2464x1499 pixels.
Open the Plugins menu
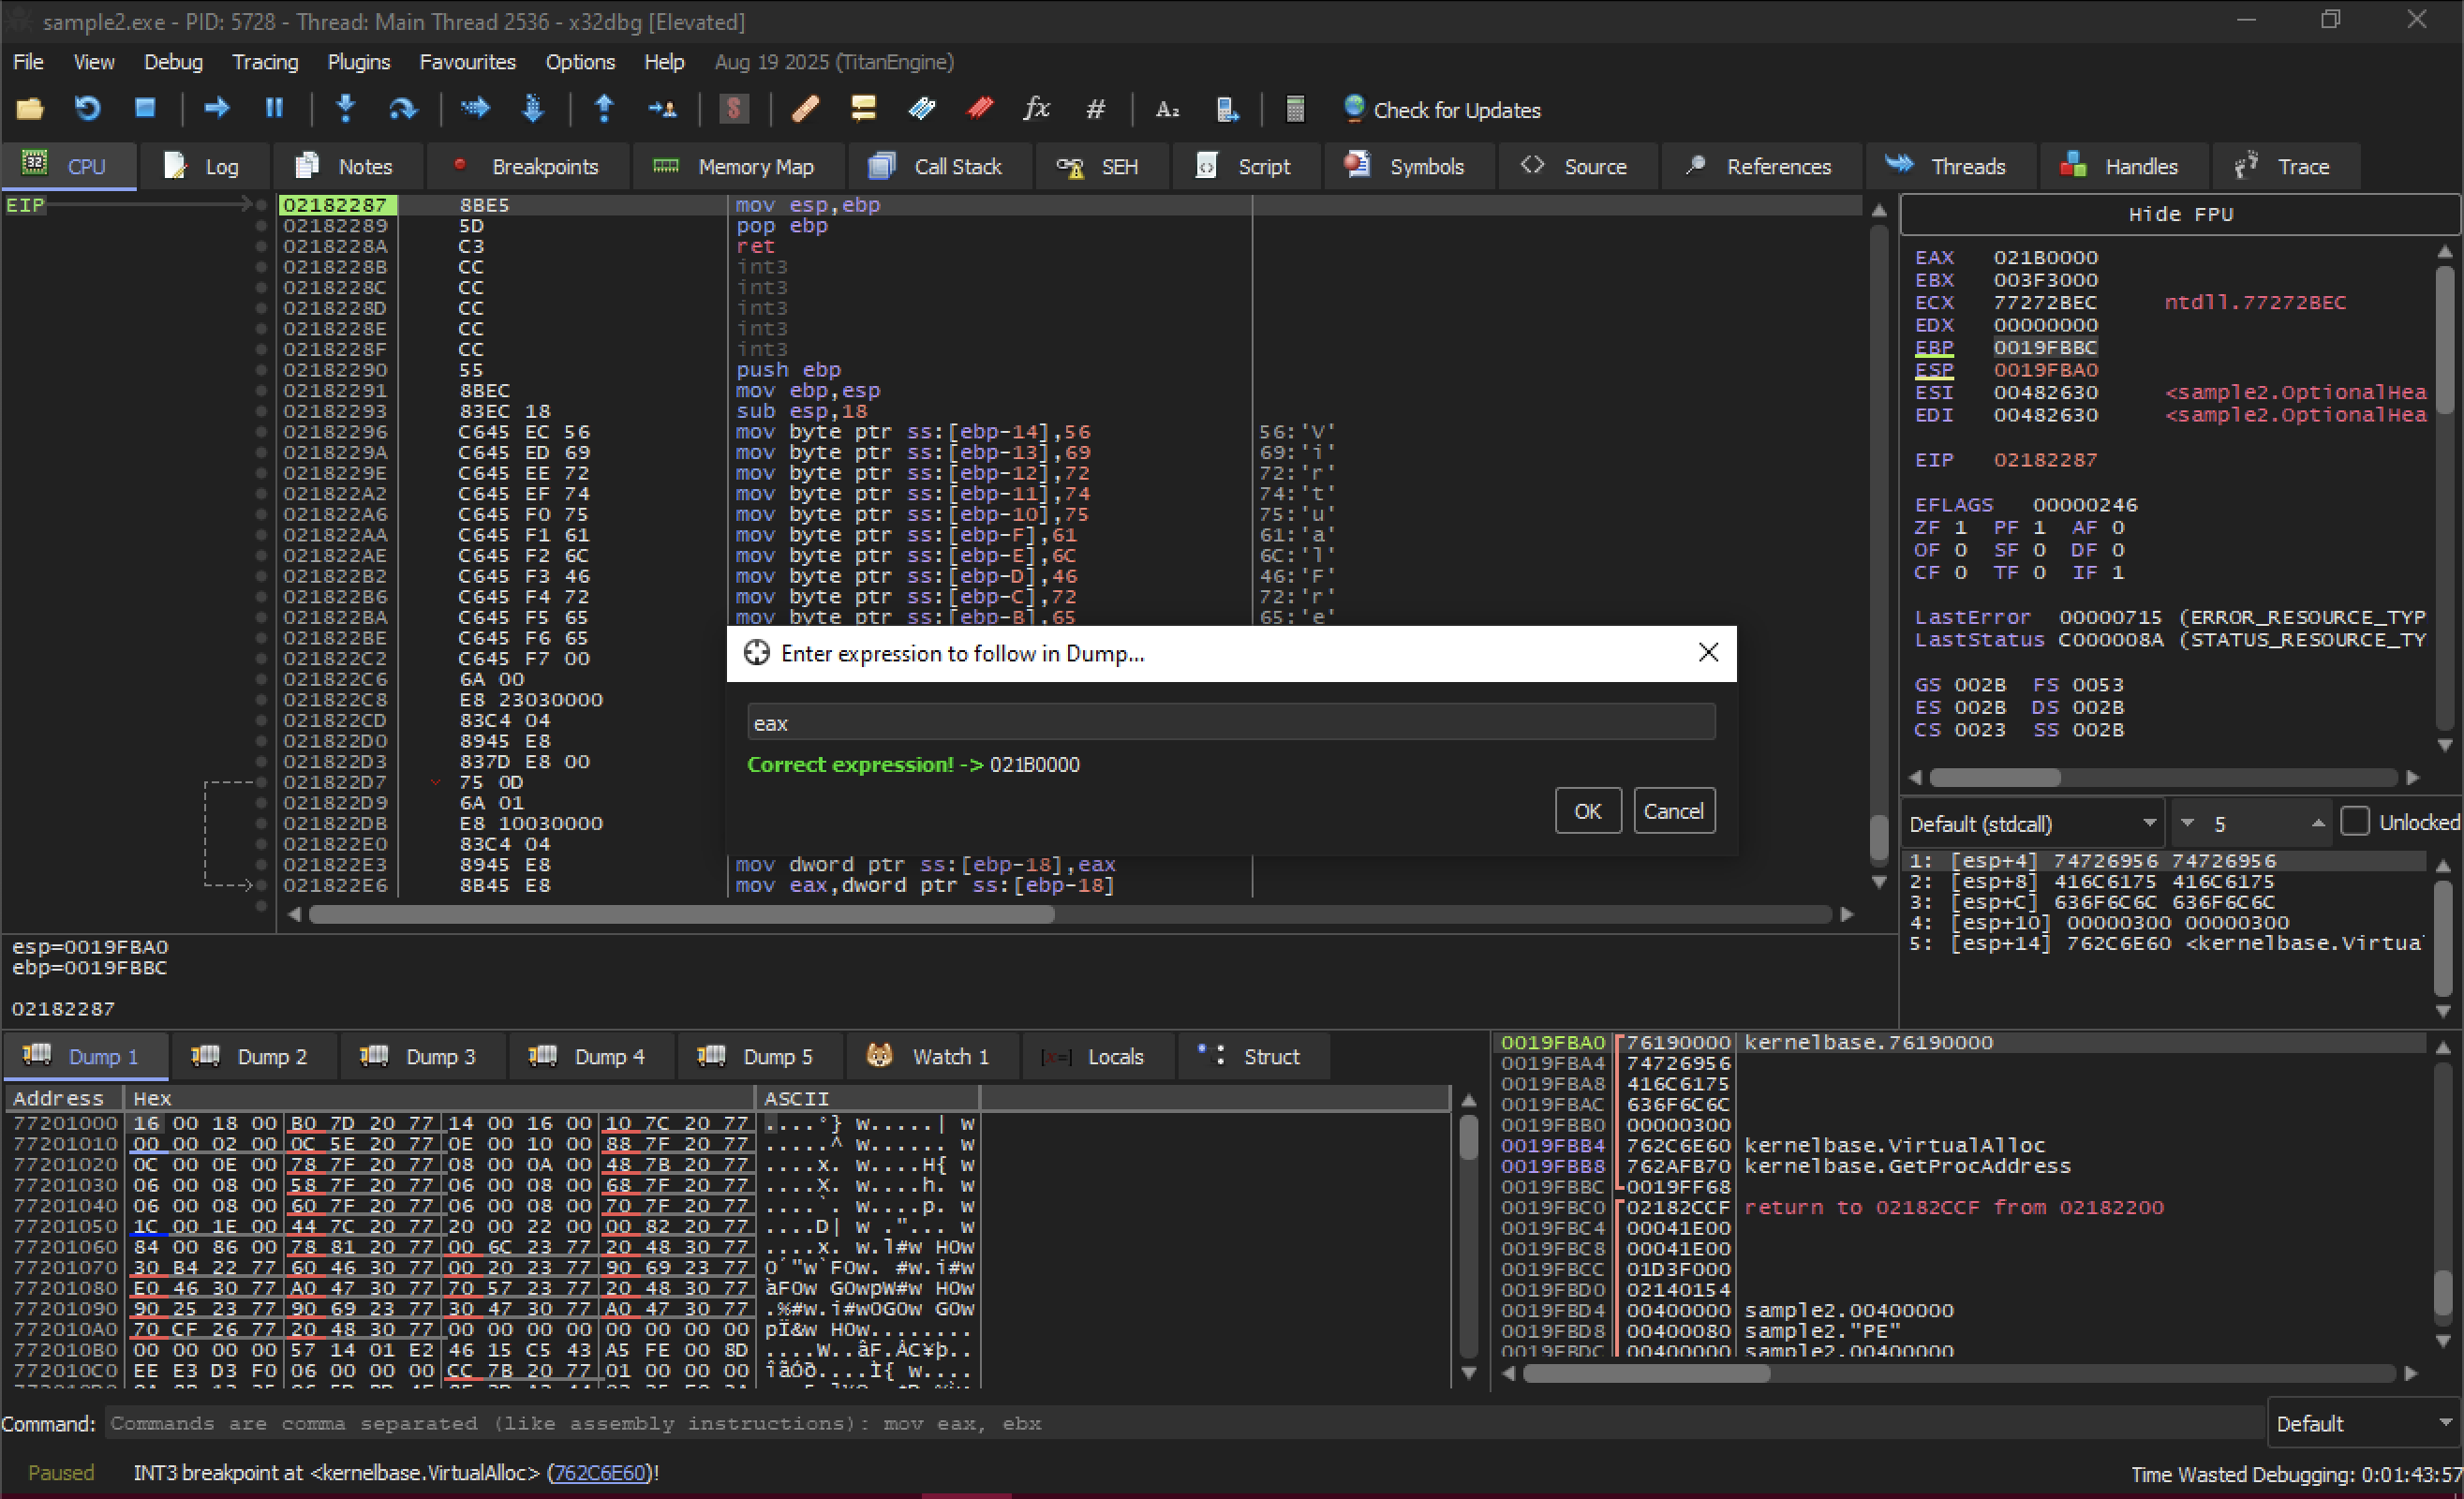click(x=359, y=62)
